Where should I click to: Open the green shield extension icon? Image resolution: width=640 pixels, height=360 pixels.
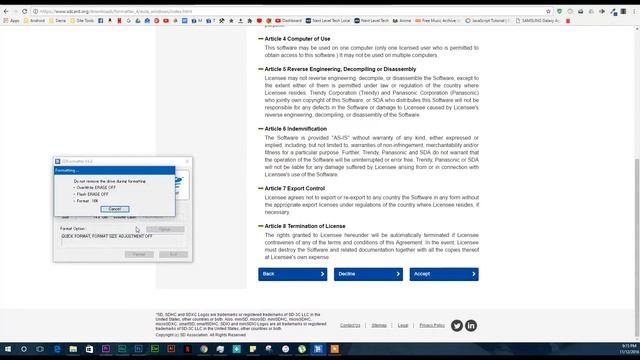559,11
